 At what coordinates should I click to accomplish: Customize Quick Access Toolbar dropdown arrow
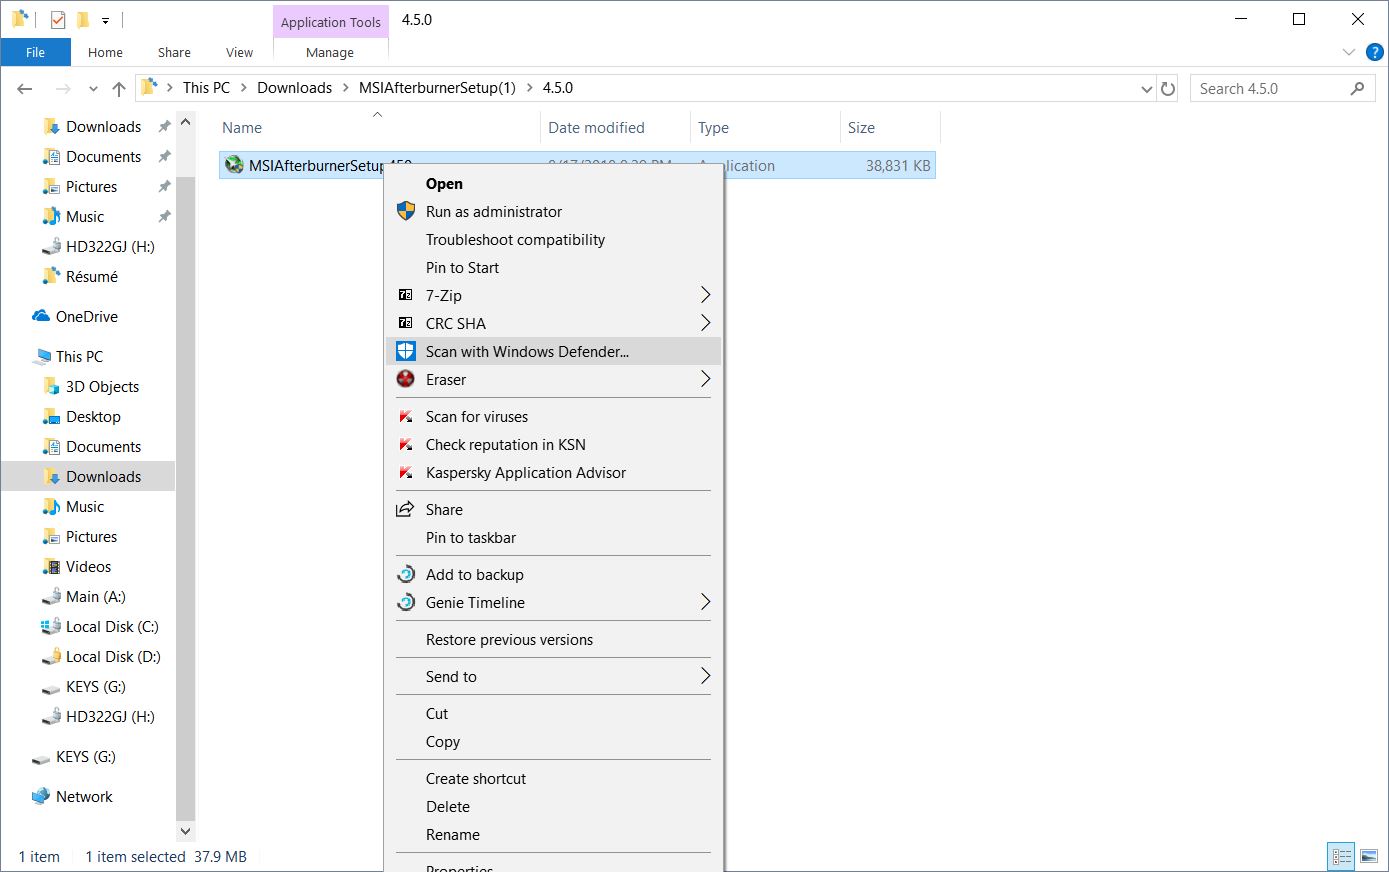[105, 20]
